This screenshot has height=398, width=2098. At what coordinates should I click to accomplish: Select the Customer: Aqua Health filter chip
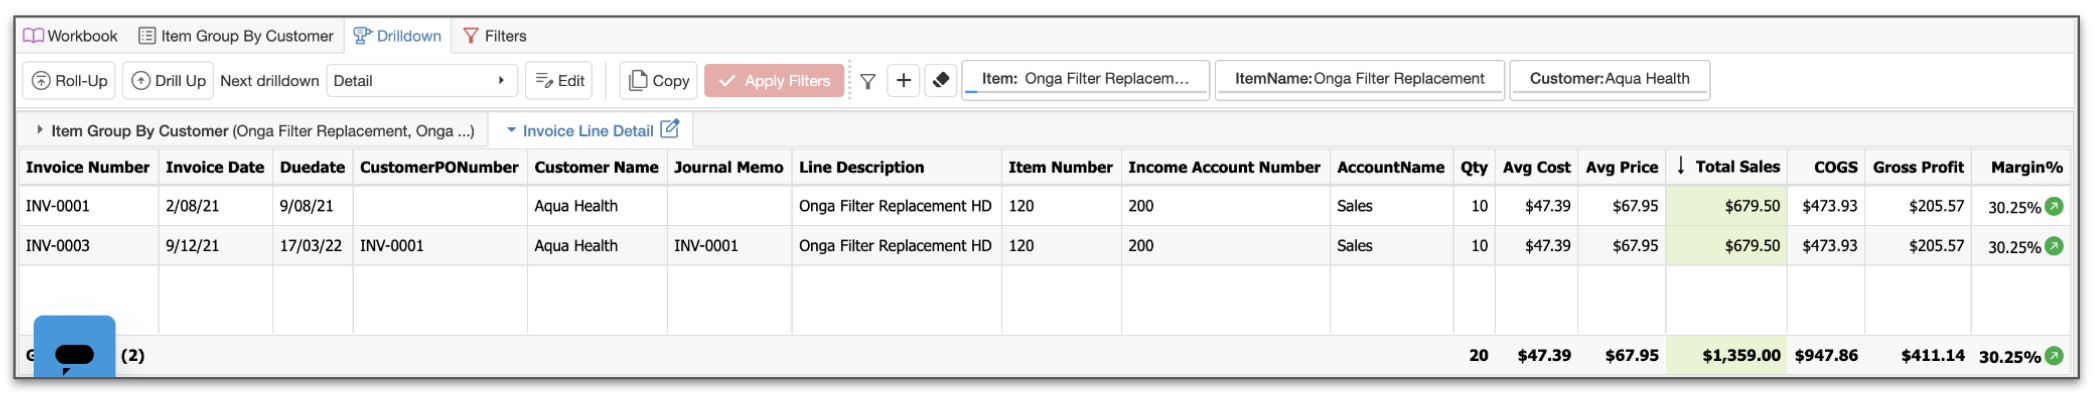pyautogui.click(x=1609, y=79)
